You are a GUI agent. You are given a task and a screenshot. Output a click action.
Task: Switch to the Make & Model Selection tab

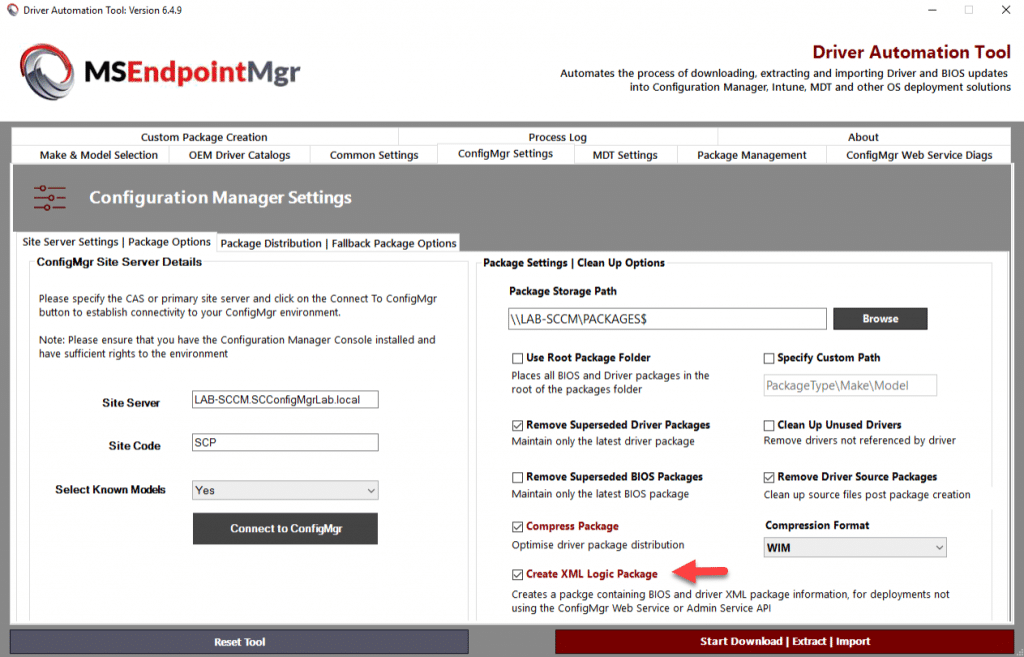coord(99,155)
